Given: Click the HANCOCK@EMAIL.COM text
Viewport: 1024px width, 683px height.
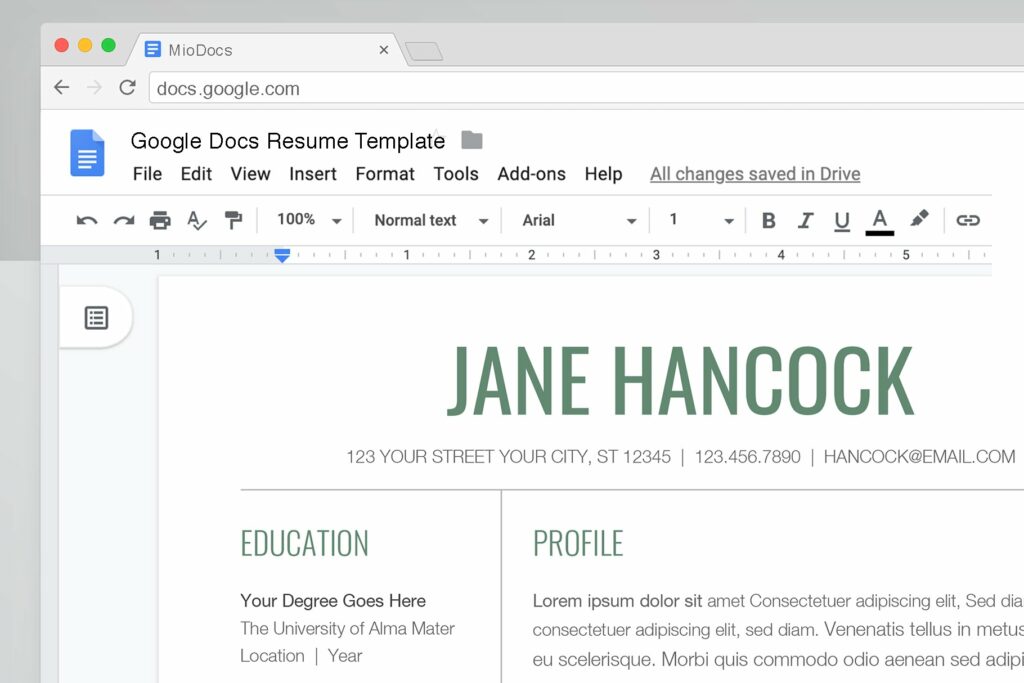Looking at the screenshot, I should (x=920, y=456).
